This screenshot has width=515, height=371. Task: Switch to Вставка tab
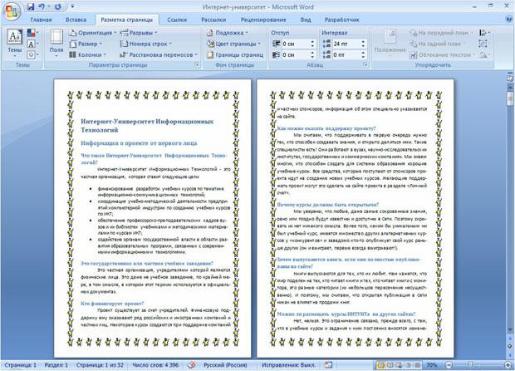pyautogui.click(x=76, y=20)
